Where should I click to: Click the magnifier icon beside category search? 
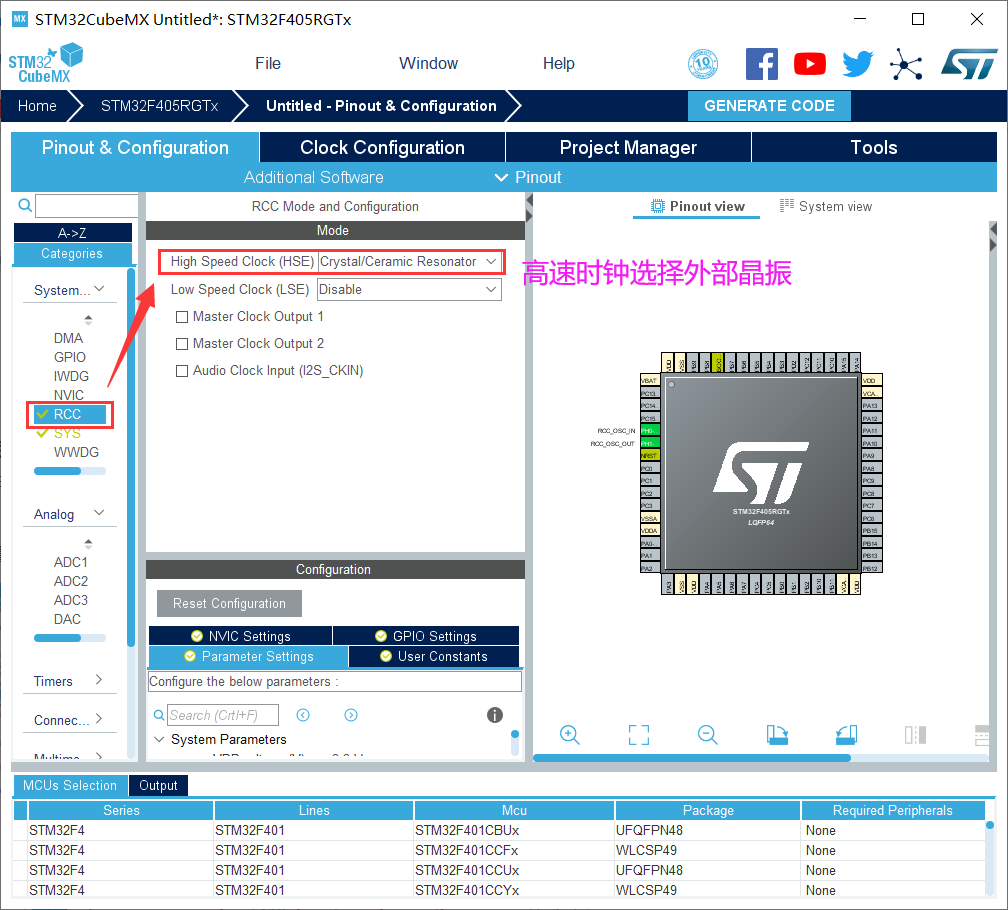(x=25, y=206)
